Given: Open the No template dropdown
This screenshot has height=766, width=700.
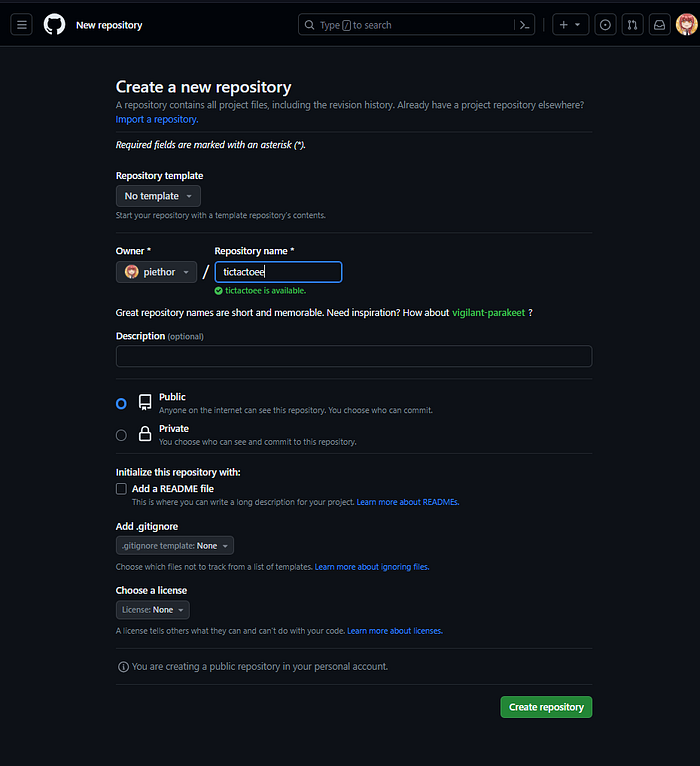Looking at the screenshot, I should click(158, 196).
